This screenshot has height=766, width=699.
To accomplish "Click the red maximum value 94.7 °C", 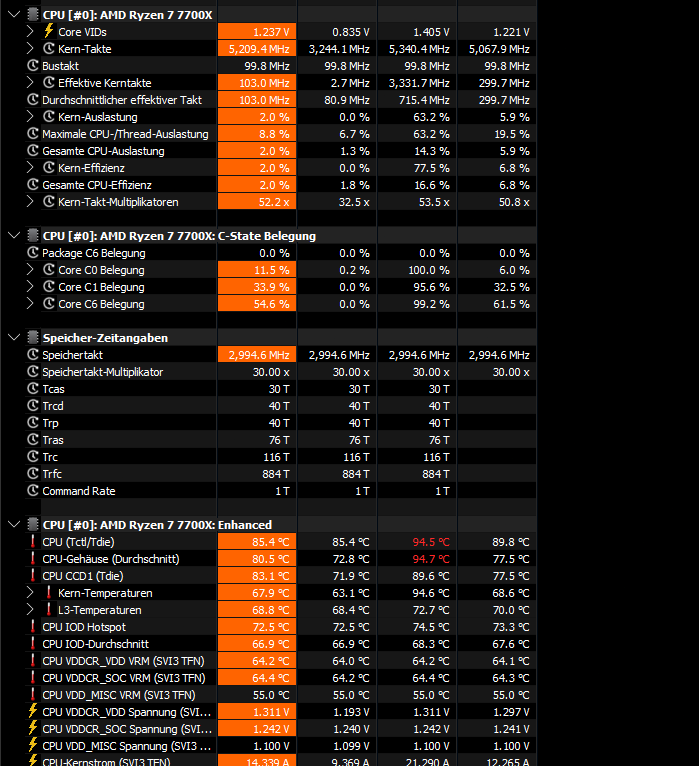I will pyautogui.click(x=430, y=559).
